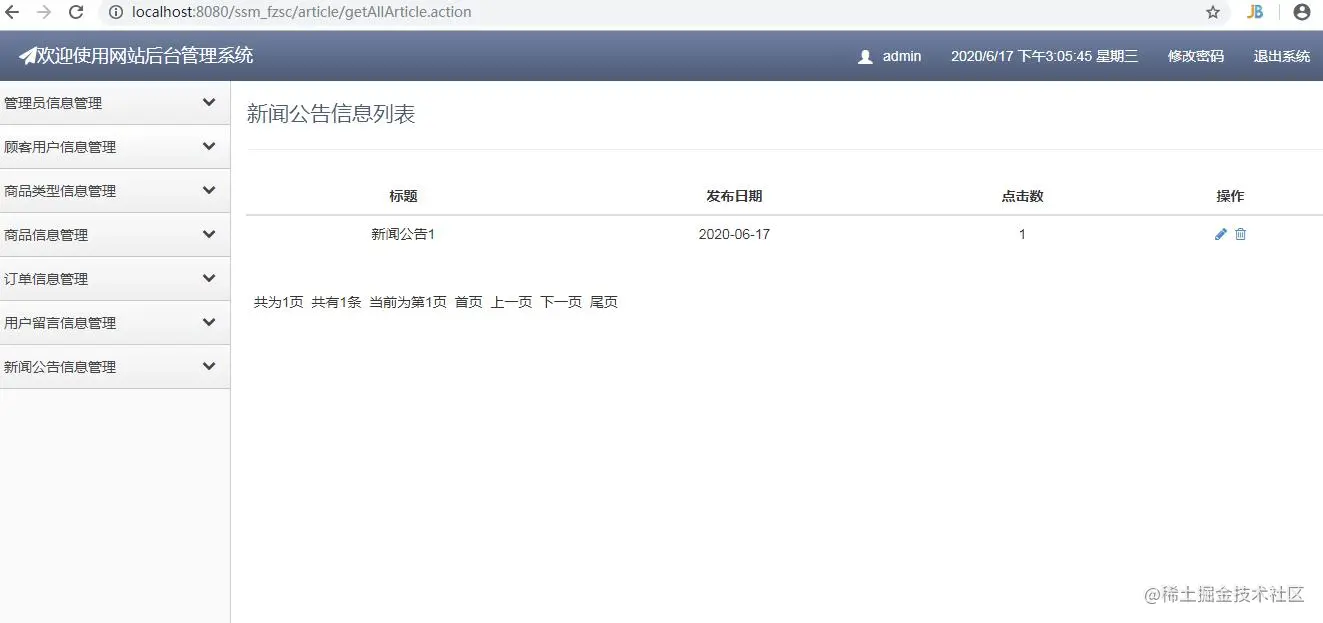Expand chevron next to 新闻公告信息管理
Screen dimensions: 1323x623
click(209, 366)
